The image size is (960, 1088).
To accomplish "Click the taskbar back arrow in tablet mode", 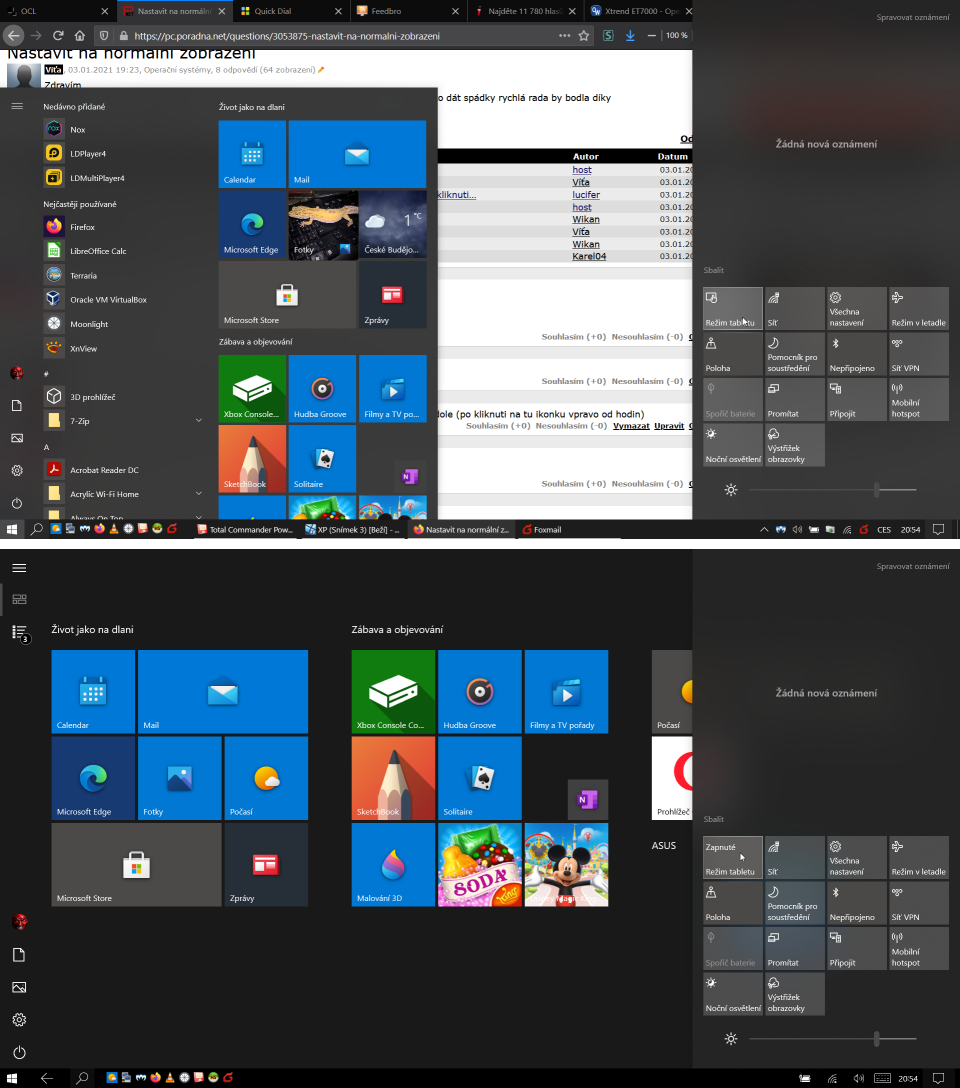I will coord(47,1078).
